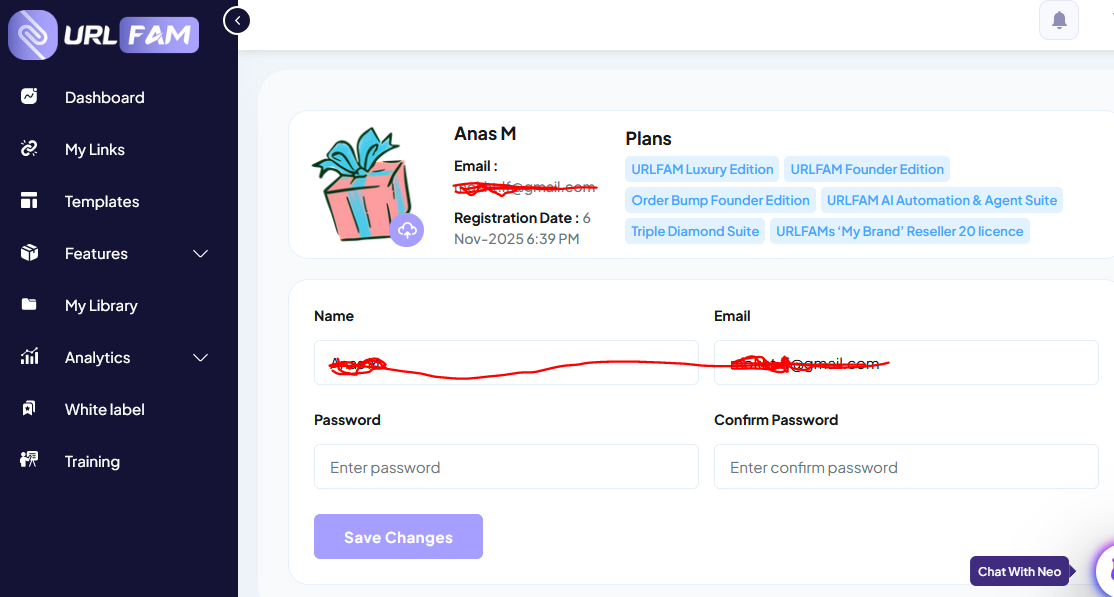Click the Confirm Password input field
This screenshot has width=1114, height=597.
(906, 467)
